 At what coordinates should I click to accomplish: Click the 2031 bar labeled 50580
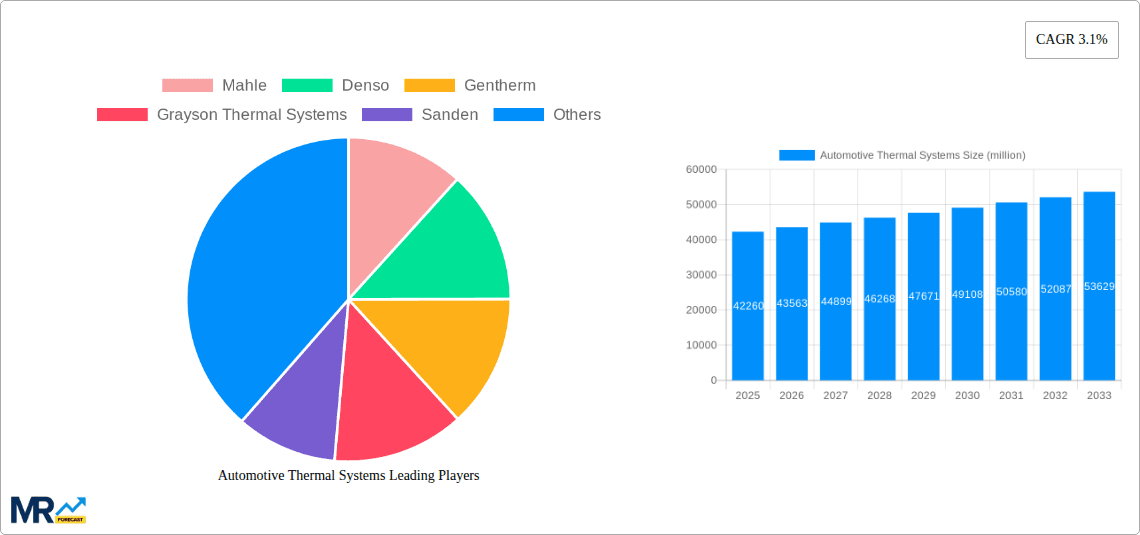click(1011, 291)
